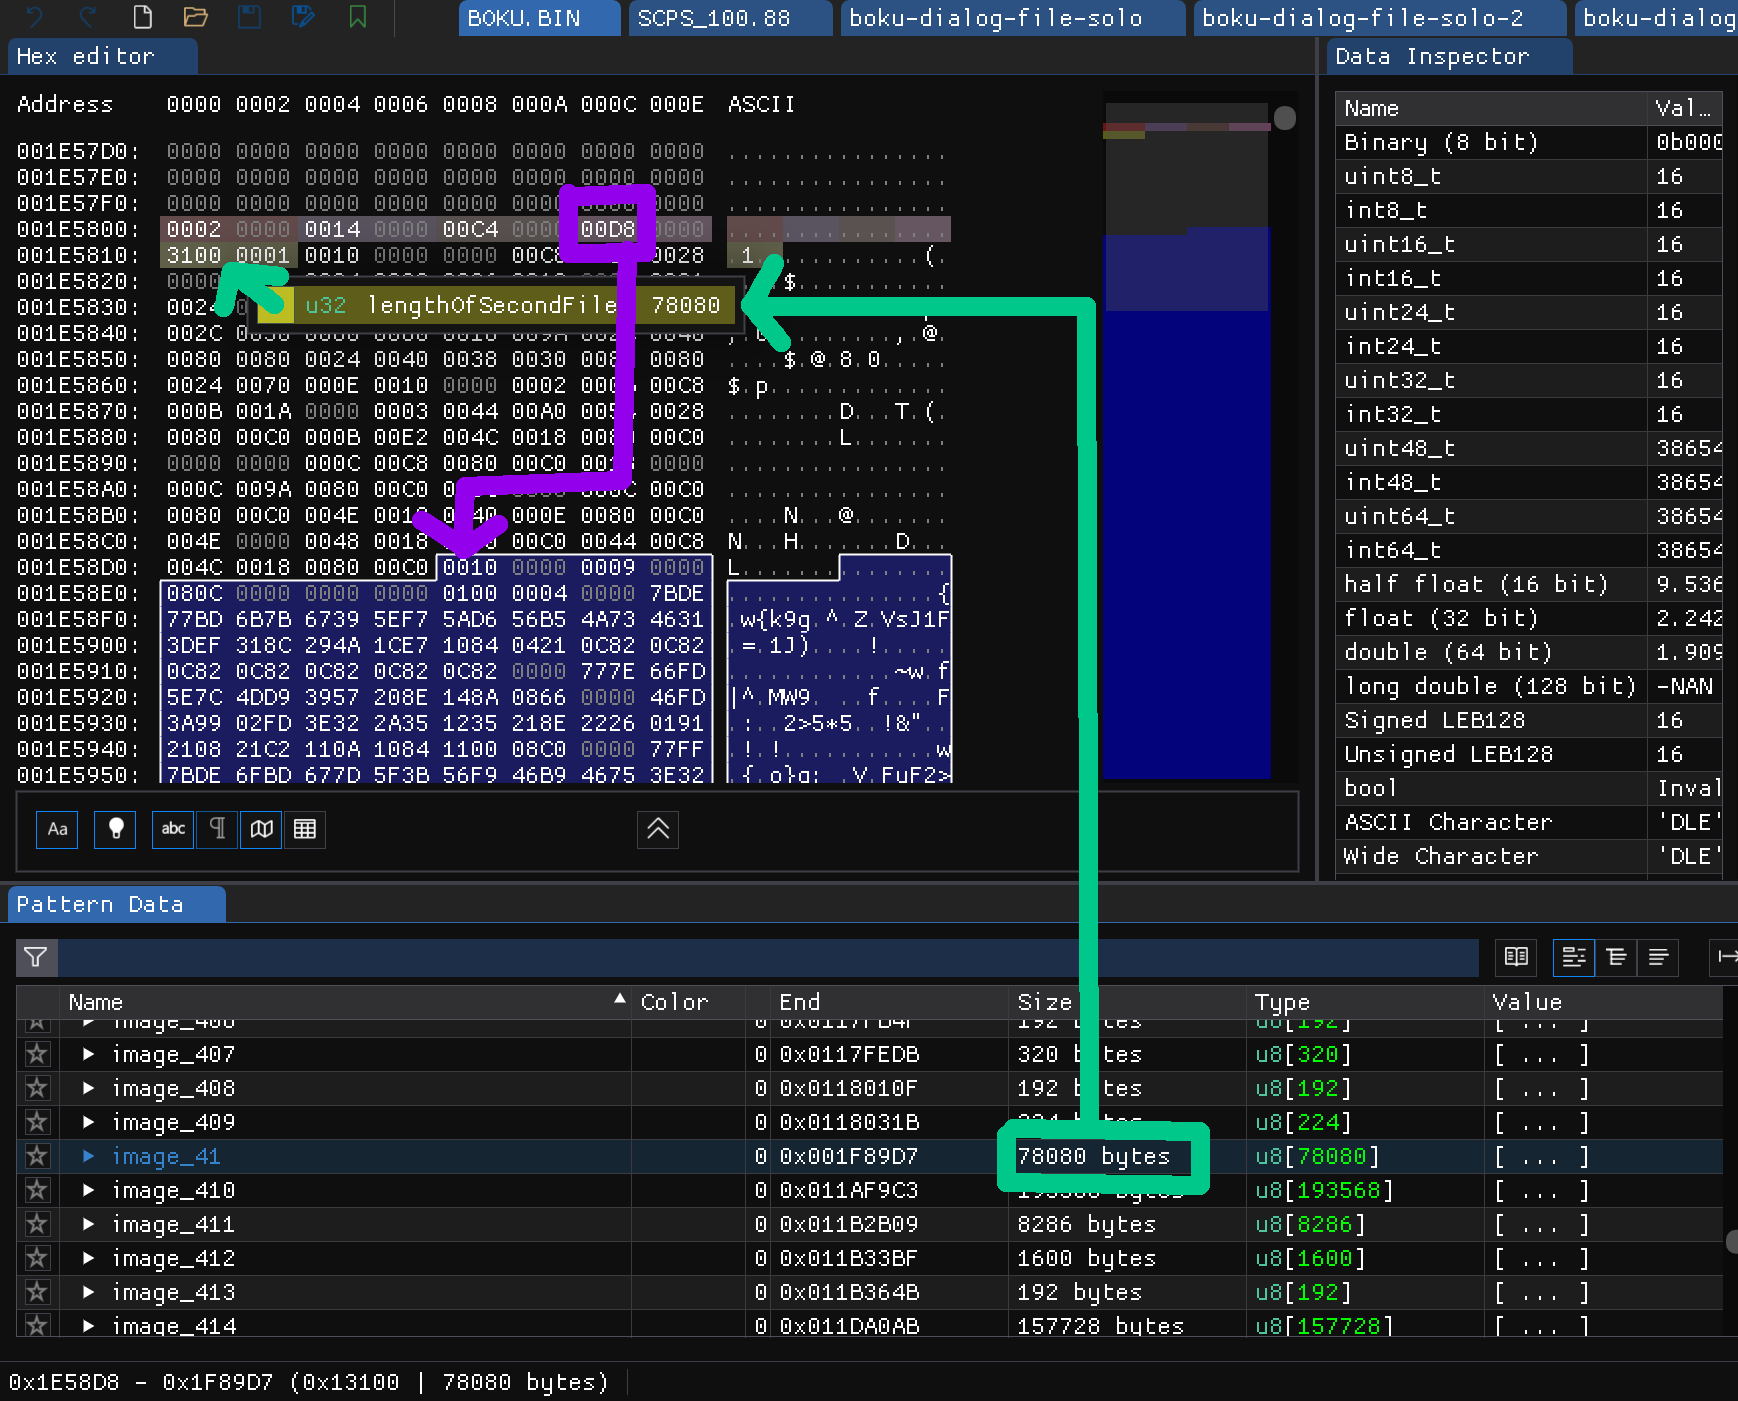Select the minimap icon in the hex footer
1738x1401 pixels.
[261, 829]
